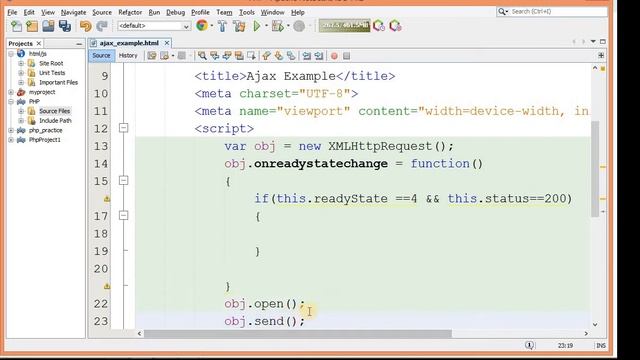Collapse the code fold at line 12

(123, 128)
